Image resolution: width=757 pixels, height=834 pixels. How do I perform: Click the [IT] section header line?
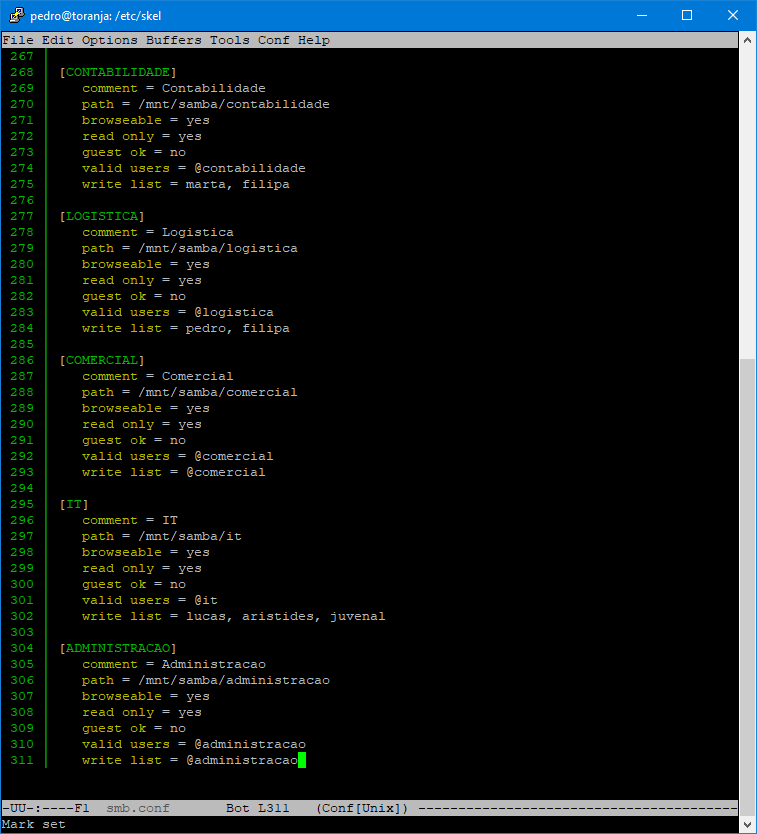click(x=73, y=504)
